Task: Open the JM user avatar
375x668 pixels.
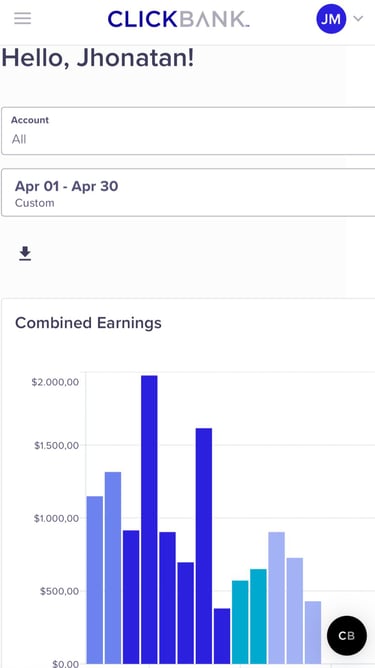Action: 331,19
